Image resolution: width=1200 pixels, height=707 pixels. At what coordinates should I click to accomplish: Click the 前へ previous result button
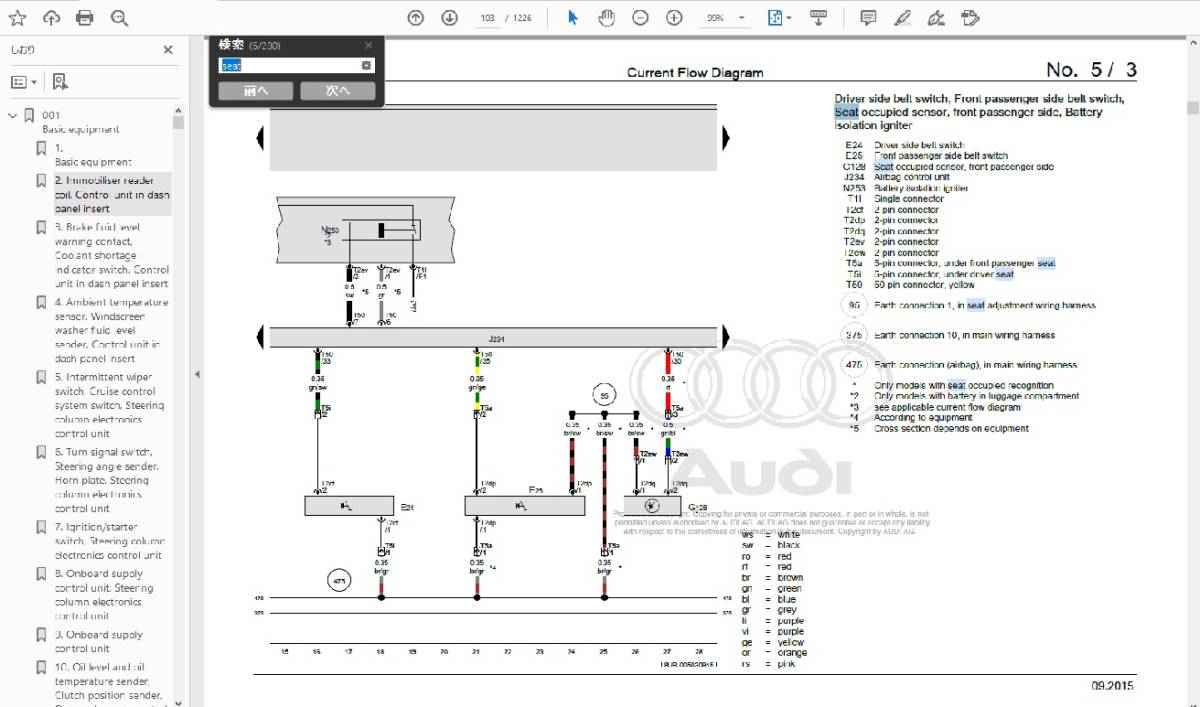(256, 91)
